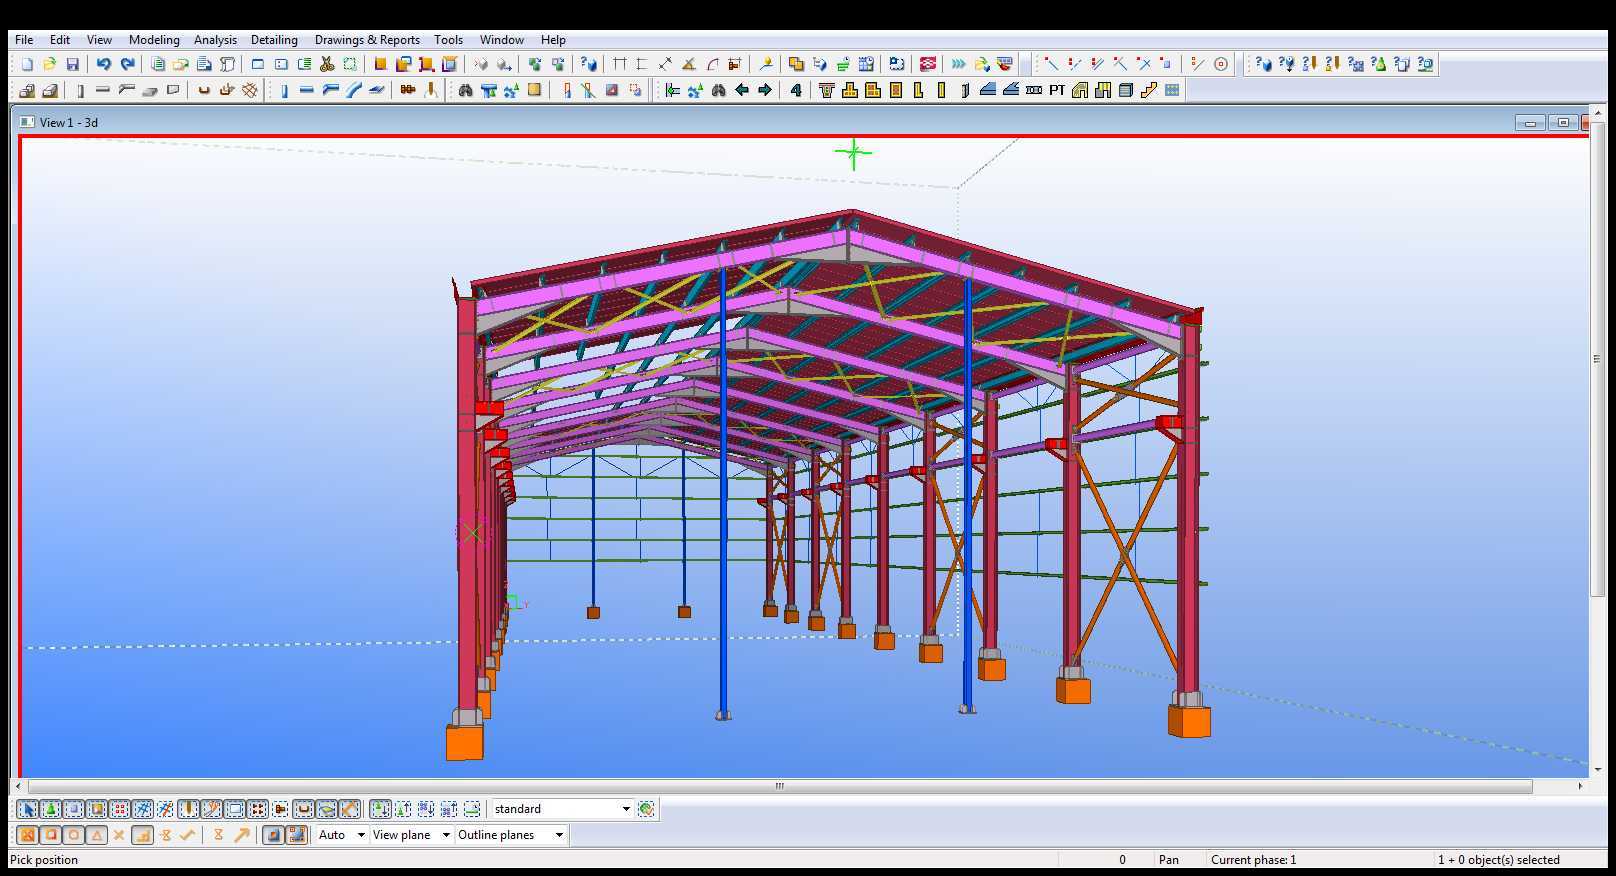Viewport: 1616px width, 876px height.
Task: Click the Current phase: 1 status text
Action: (1253, 860)
